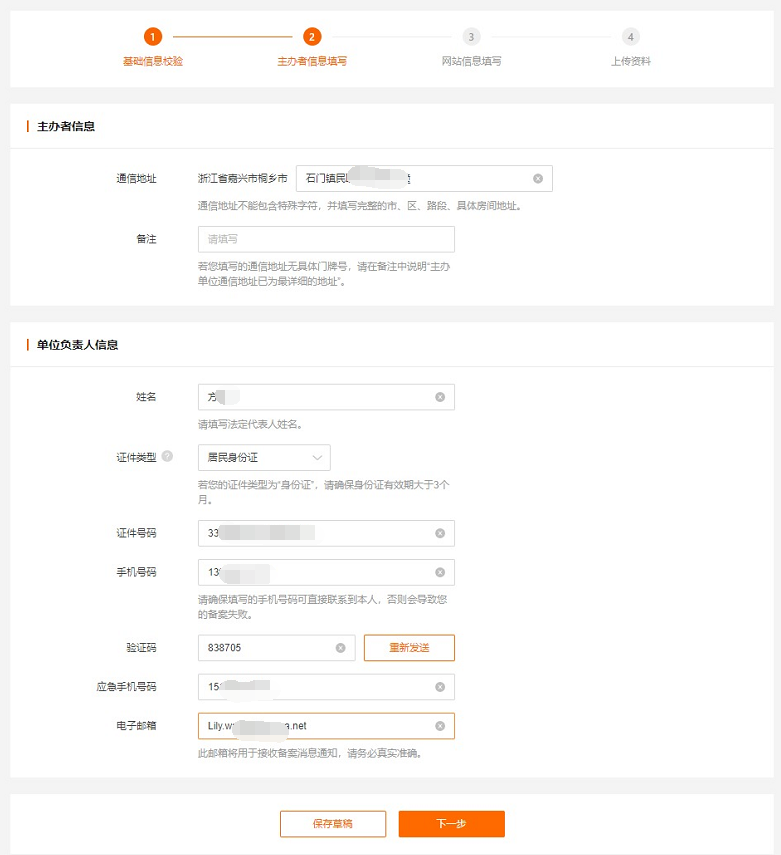Show help tooltip next to 证件类型
This screenshot has height=855, width=781.
[167, 457]
